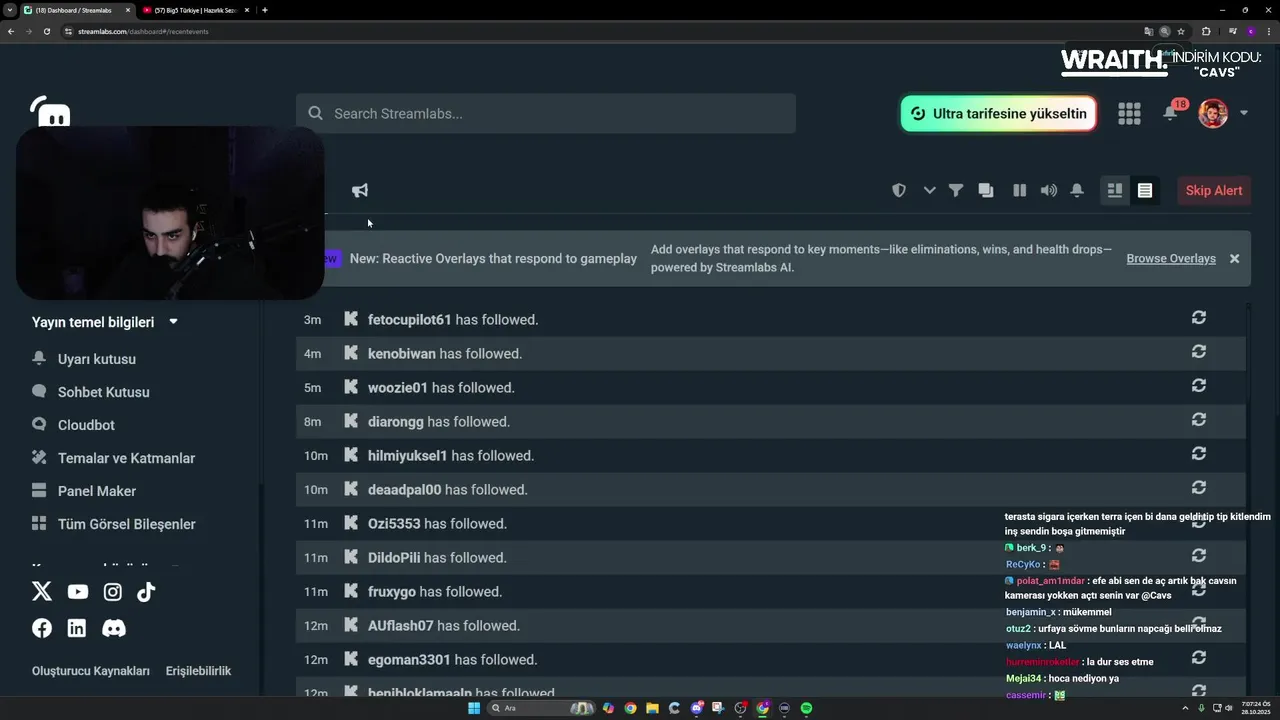The height and width of the screenshot is (720, 1280).
Task: Dismiss the Reactive Overlays banner
Action: [x=1234, y=258]
